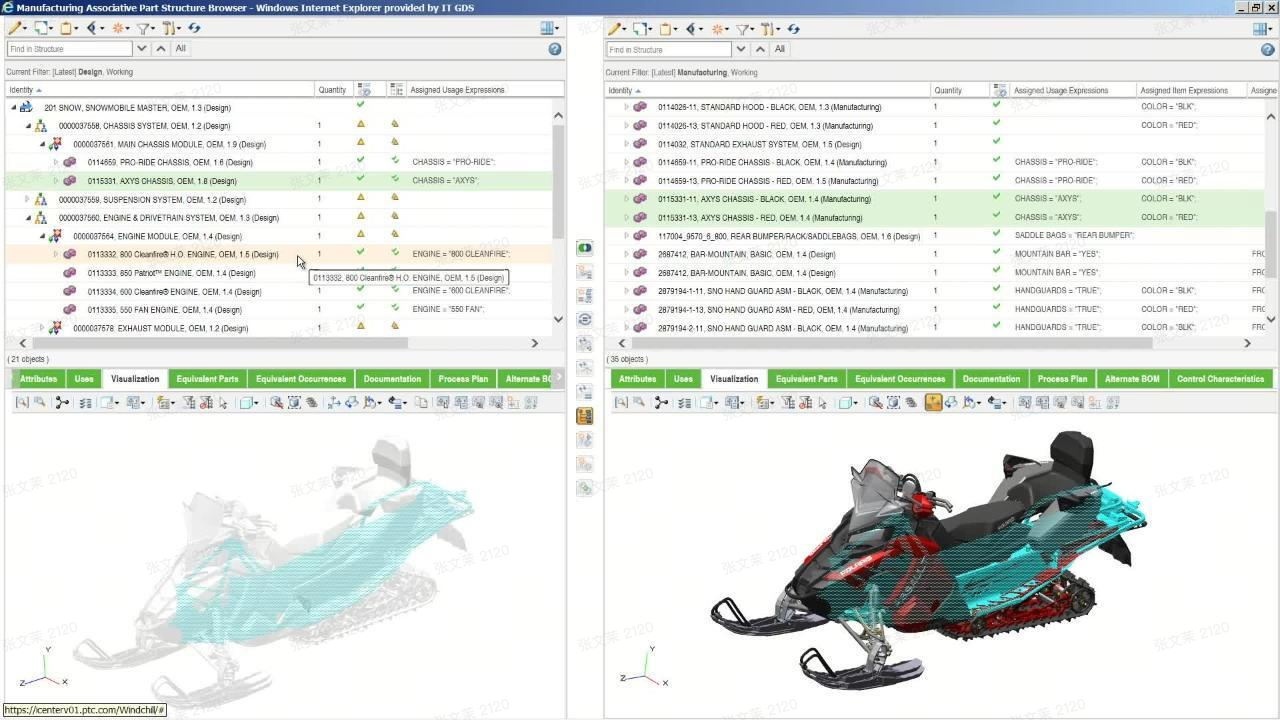The height and width of the screenshot is (720, 1280).
Task: Select AXYS CHASSIS - RED manufacturing row
Action: pos(935,217)
